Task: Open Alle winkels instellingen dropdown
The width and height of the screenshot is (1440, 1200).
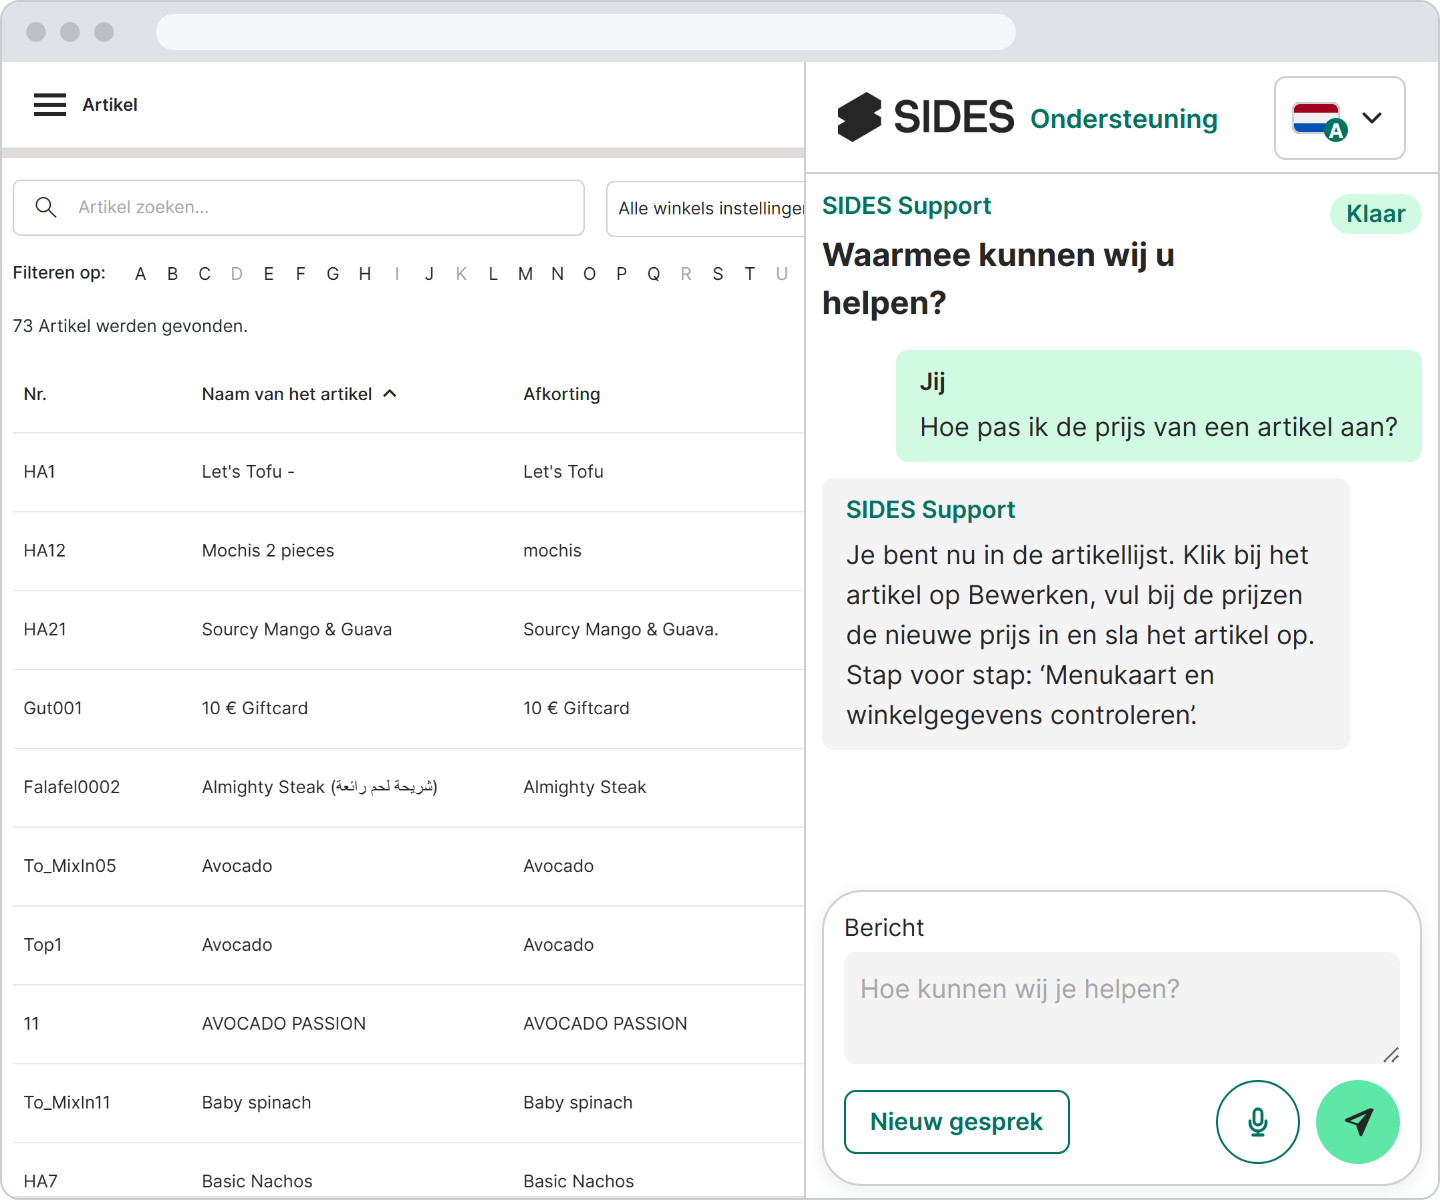Action: tap(706, 208)
